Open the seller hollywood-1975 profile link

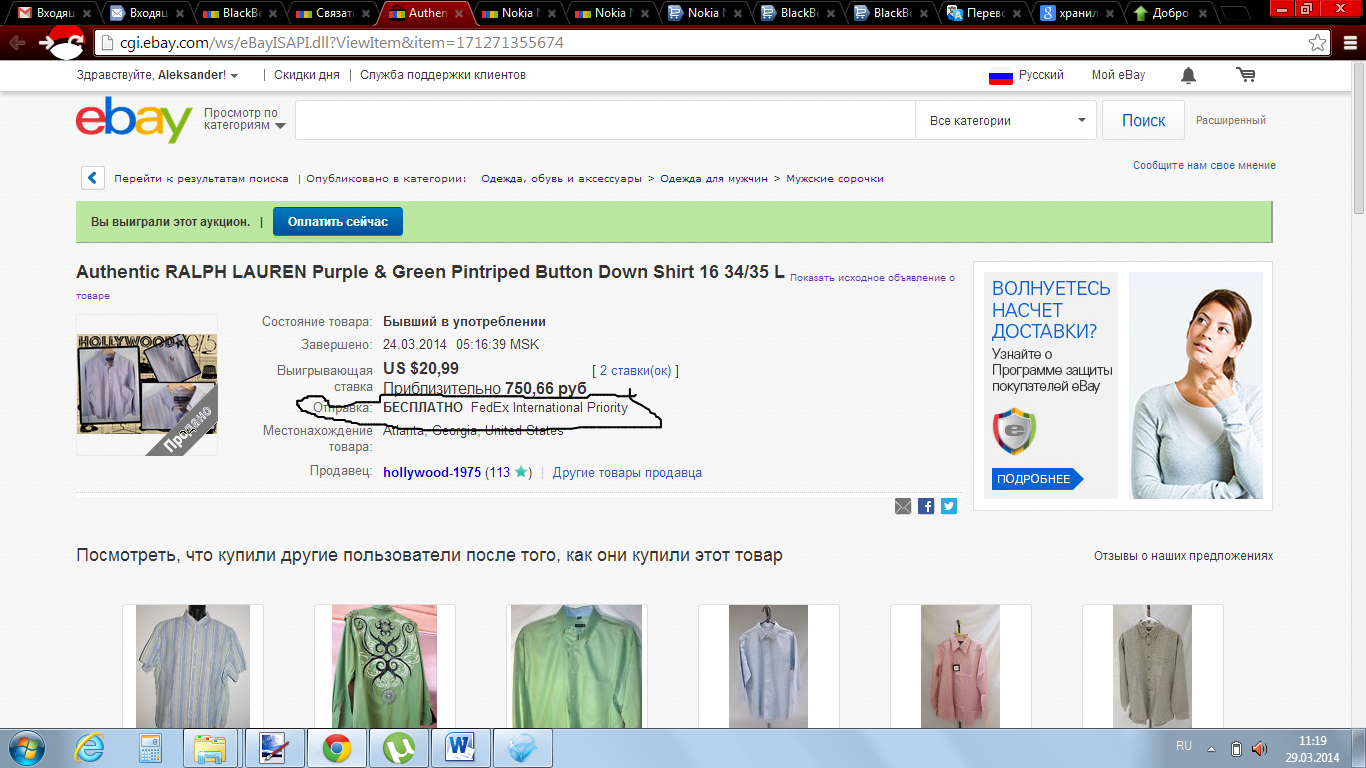432,472
